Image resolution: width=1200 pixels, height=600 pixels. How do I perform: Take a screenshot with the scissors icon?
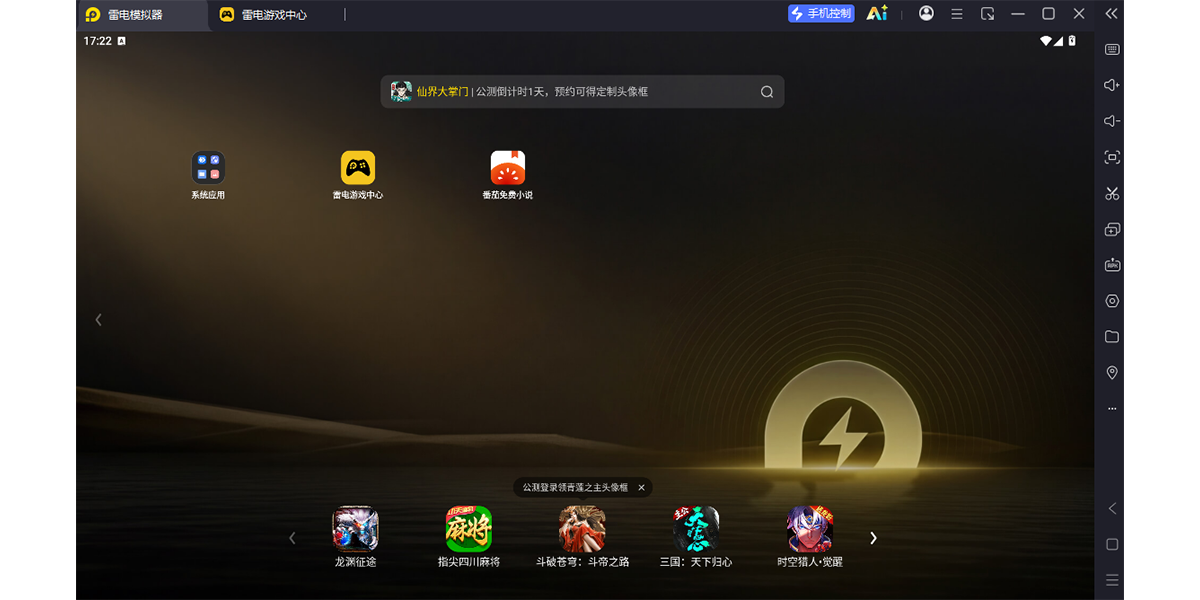tap(1112, 193)
